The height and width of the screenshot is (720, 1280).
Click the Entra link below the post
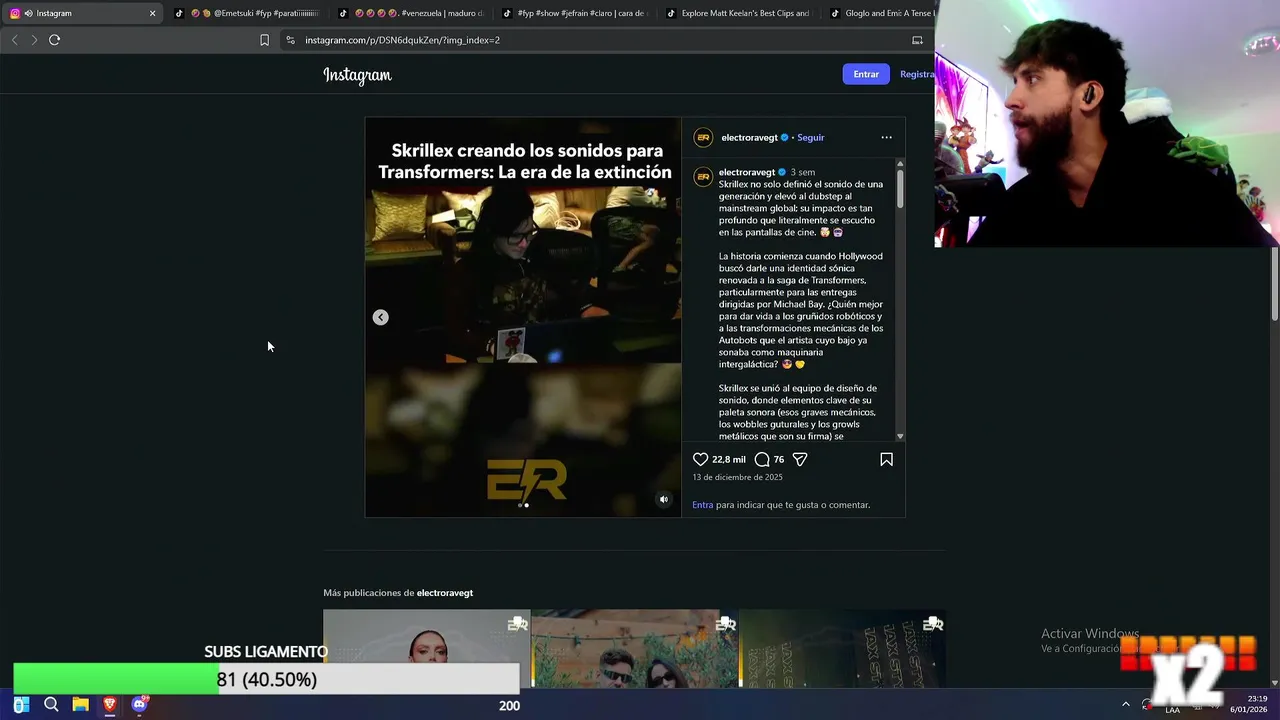703,505
